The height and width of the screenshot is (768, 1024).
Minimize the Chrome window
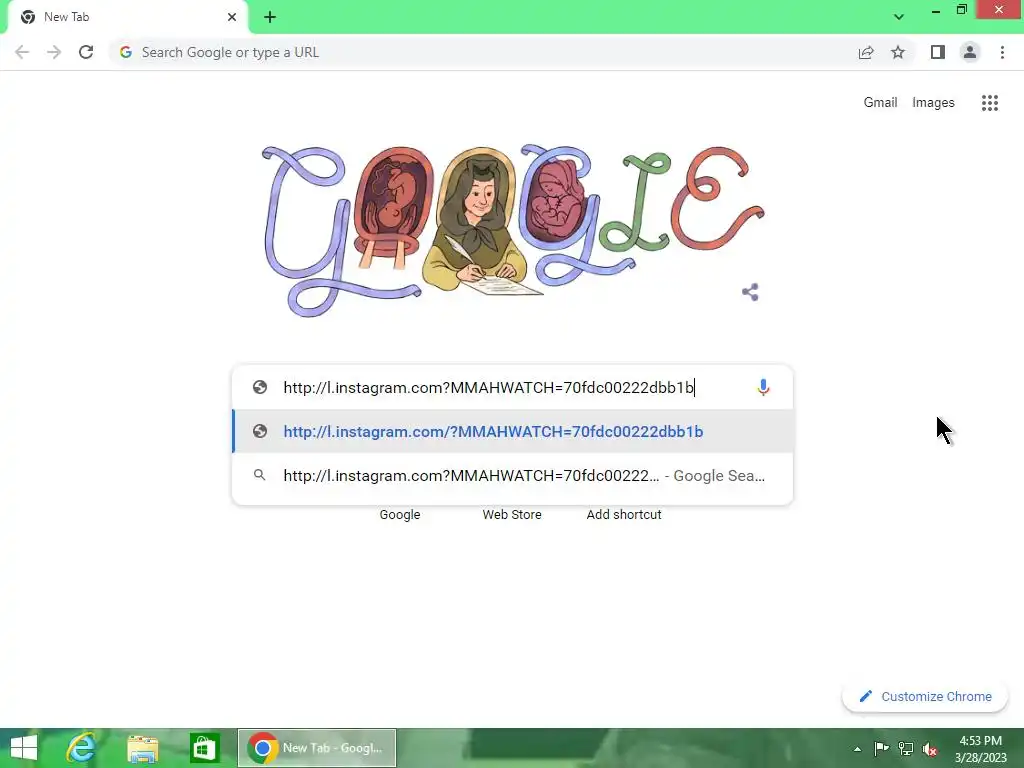[x=935, y=10]
